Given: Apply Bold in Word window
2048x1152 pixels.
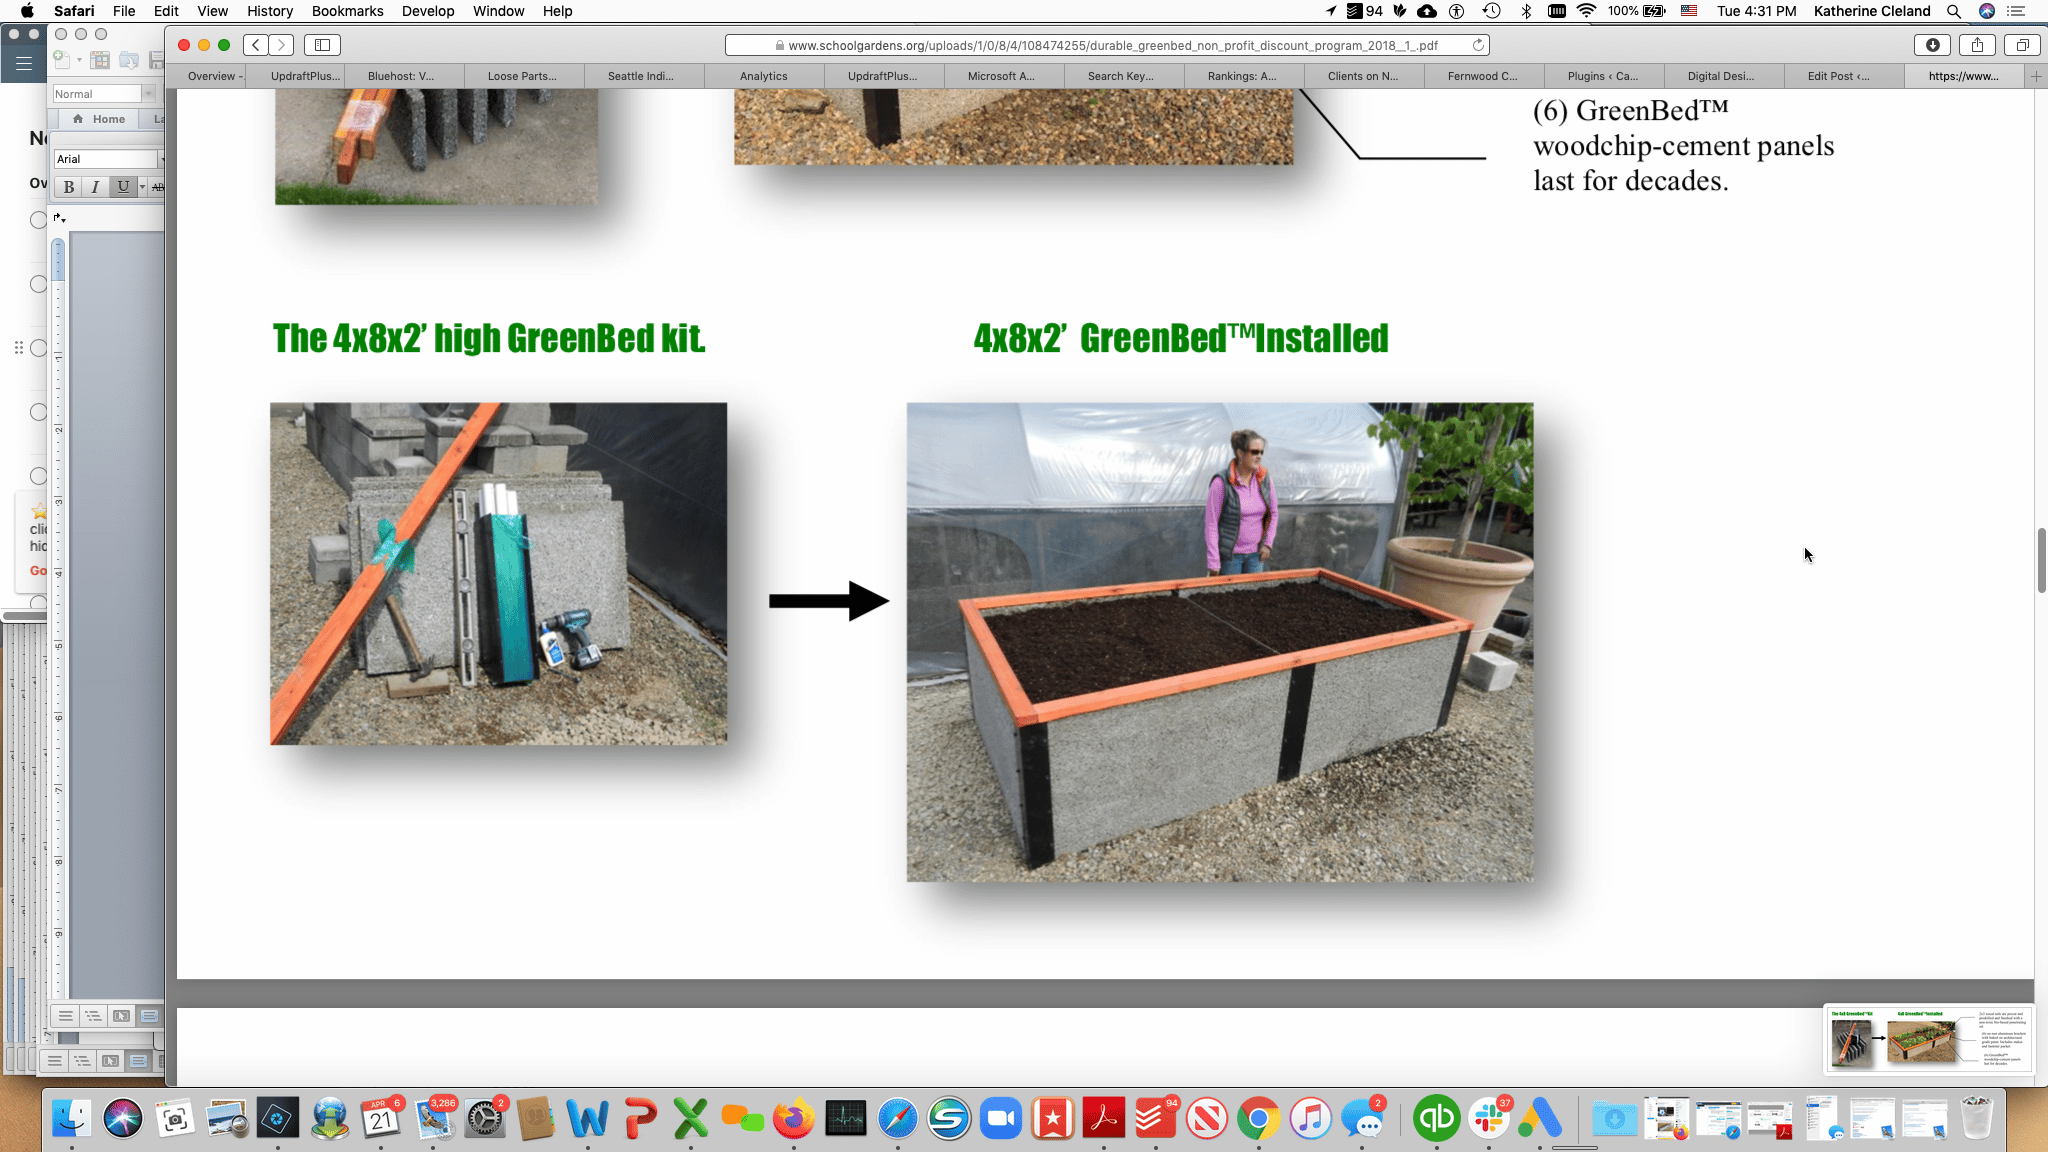Looking at the screenshot, I should coord(69,187).
